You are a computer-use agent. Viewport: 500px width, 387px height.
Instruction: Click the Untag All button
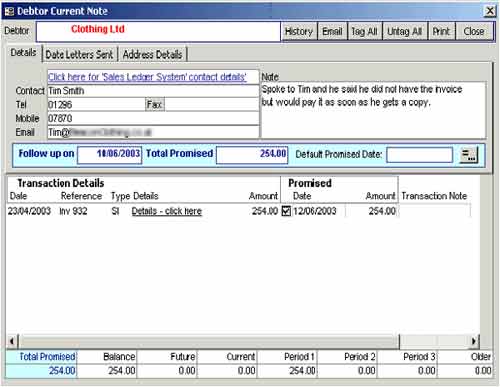[404, 31]
